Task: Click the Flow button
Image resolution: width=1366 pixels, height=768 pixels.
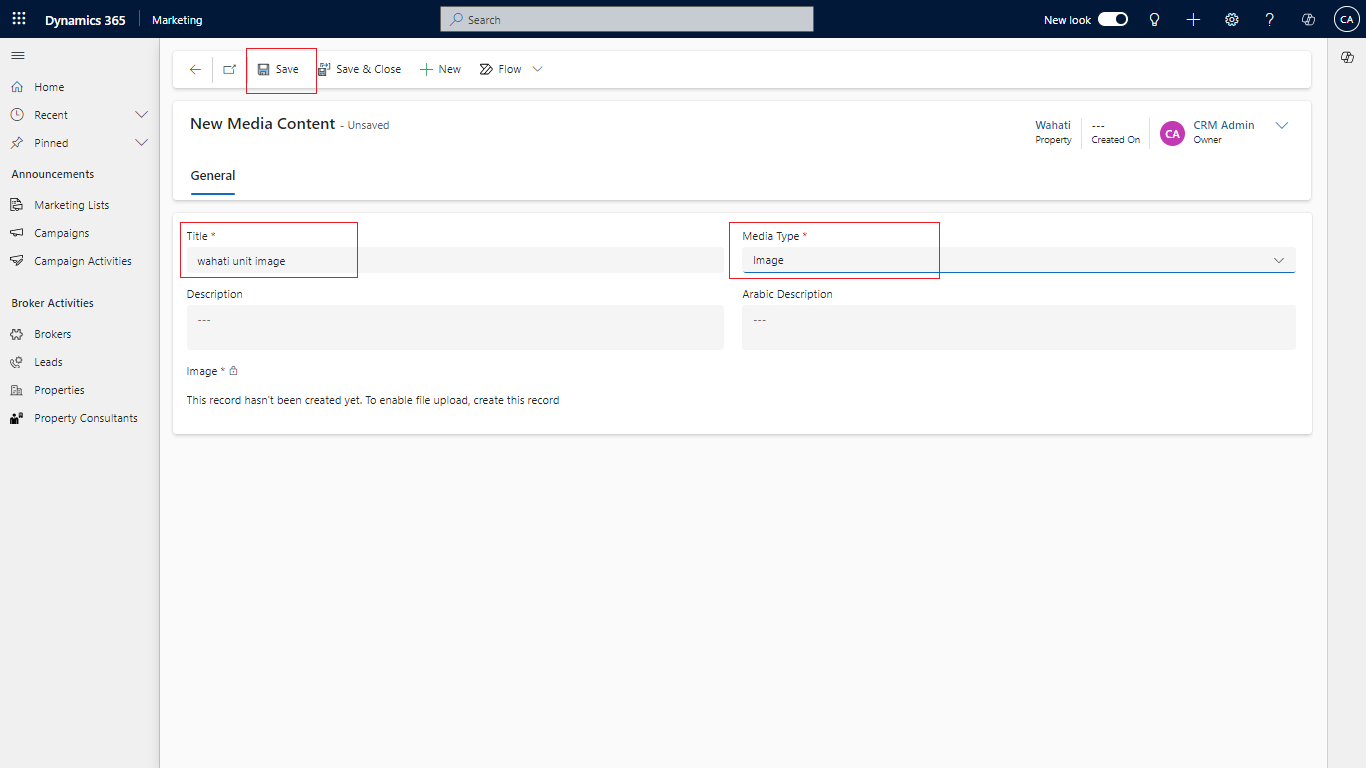Action: (500, 69)
